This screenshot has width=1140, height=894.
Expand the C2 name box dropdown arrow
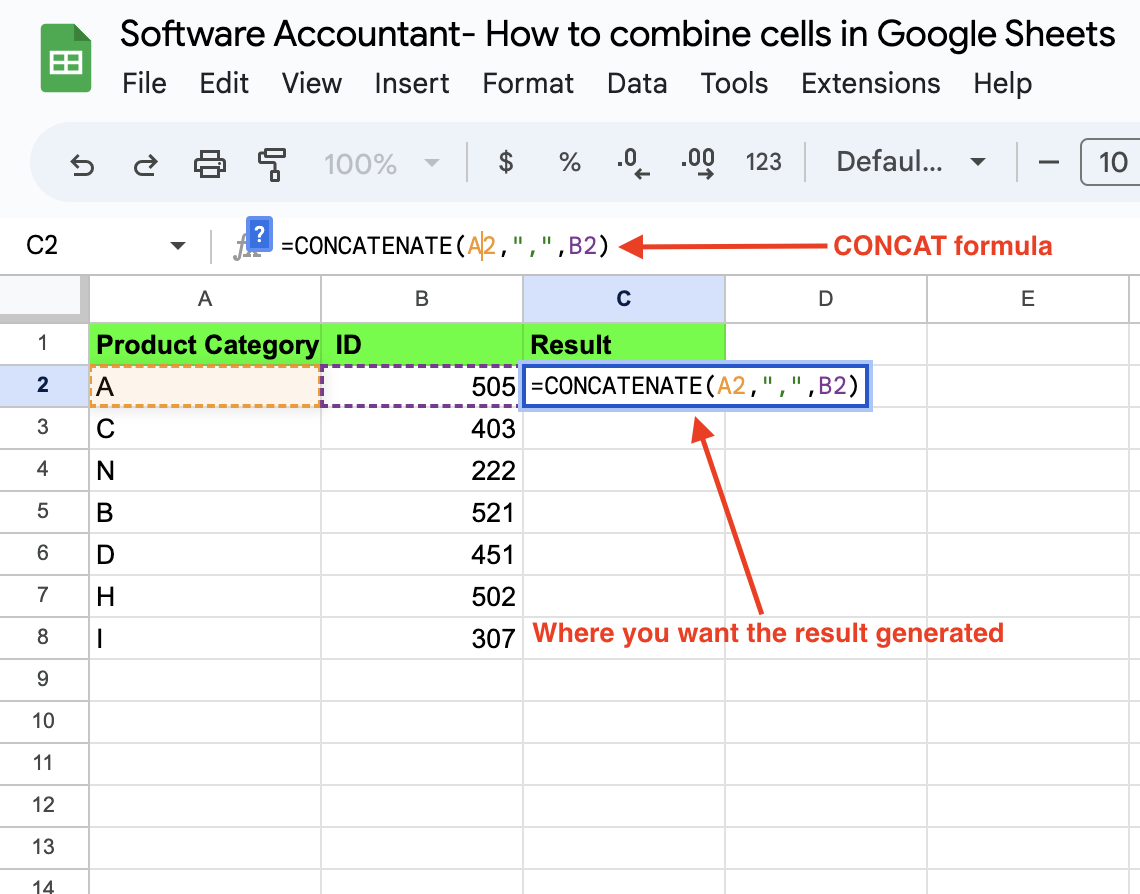(177, 246)
